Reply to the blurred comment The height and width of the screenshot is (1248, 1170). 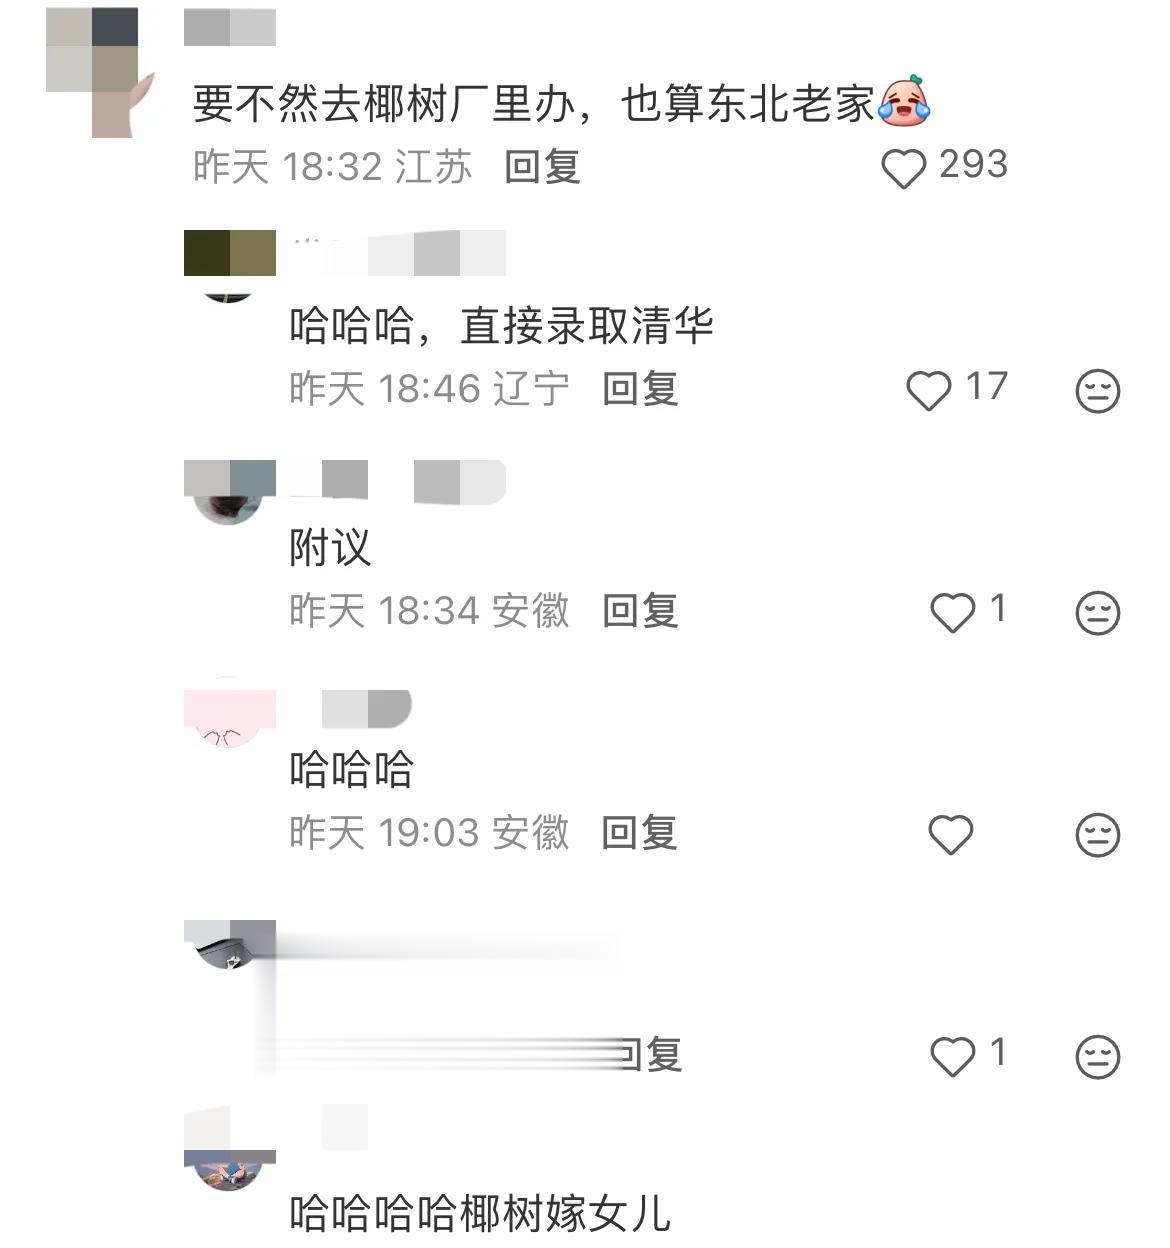(650, 1055)
